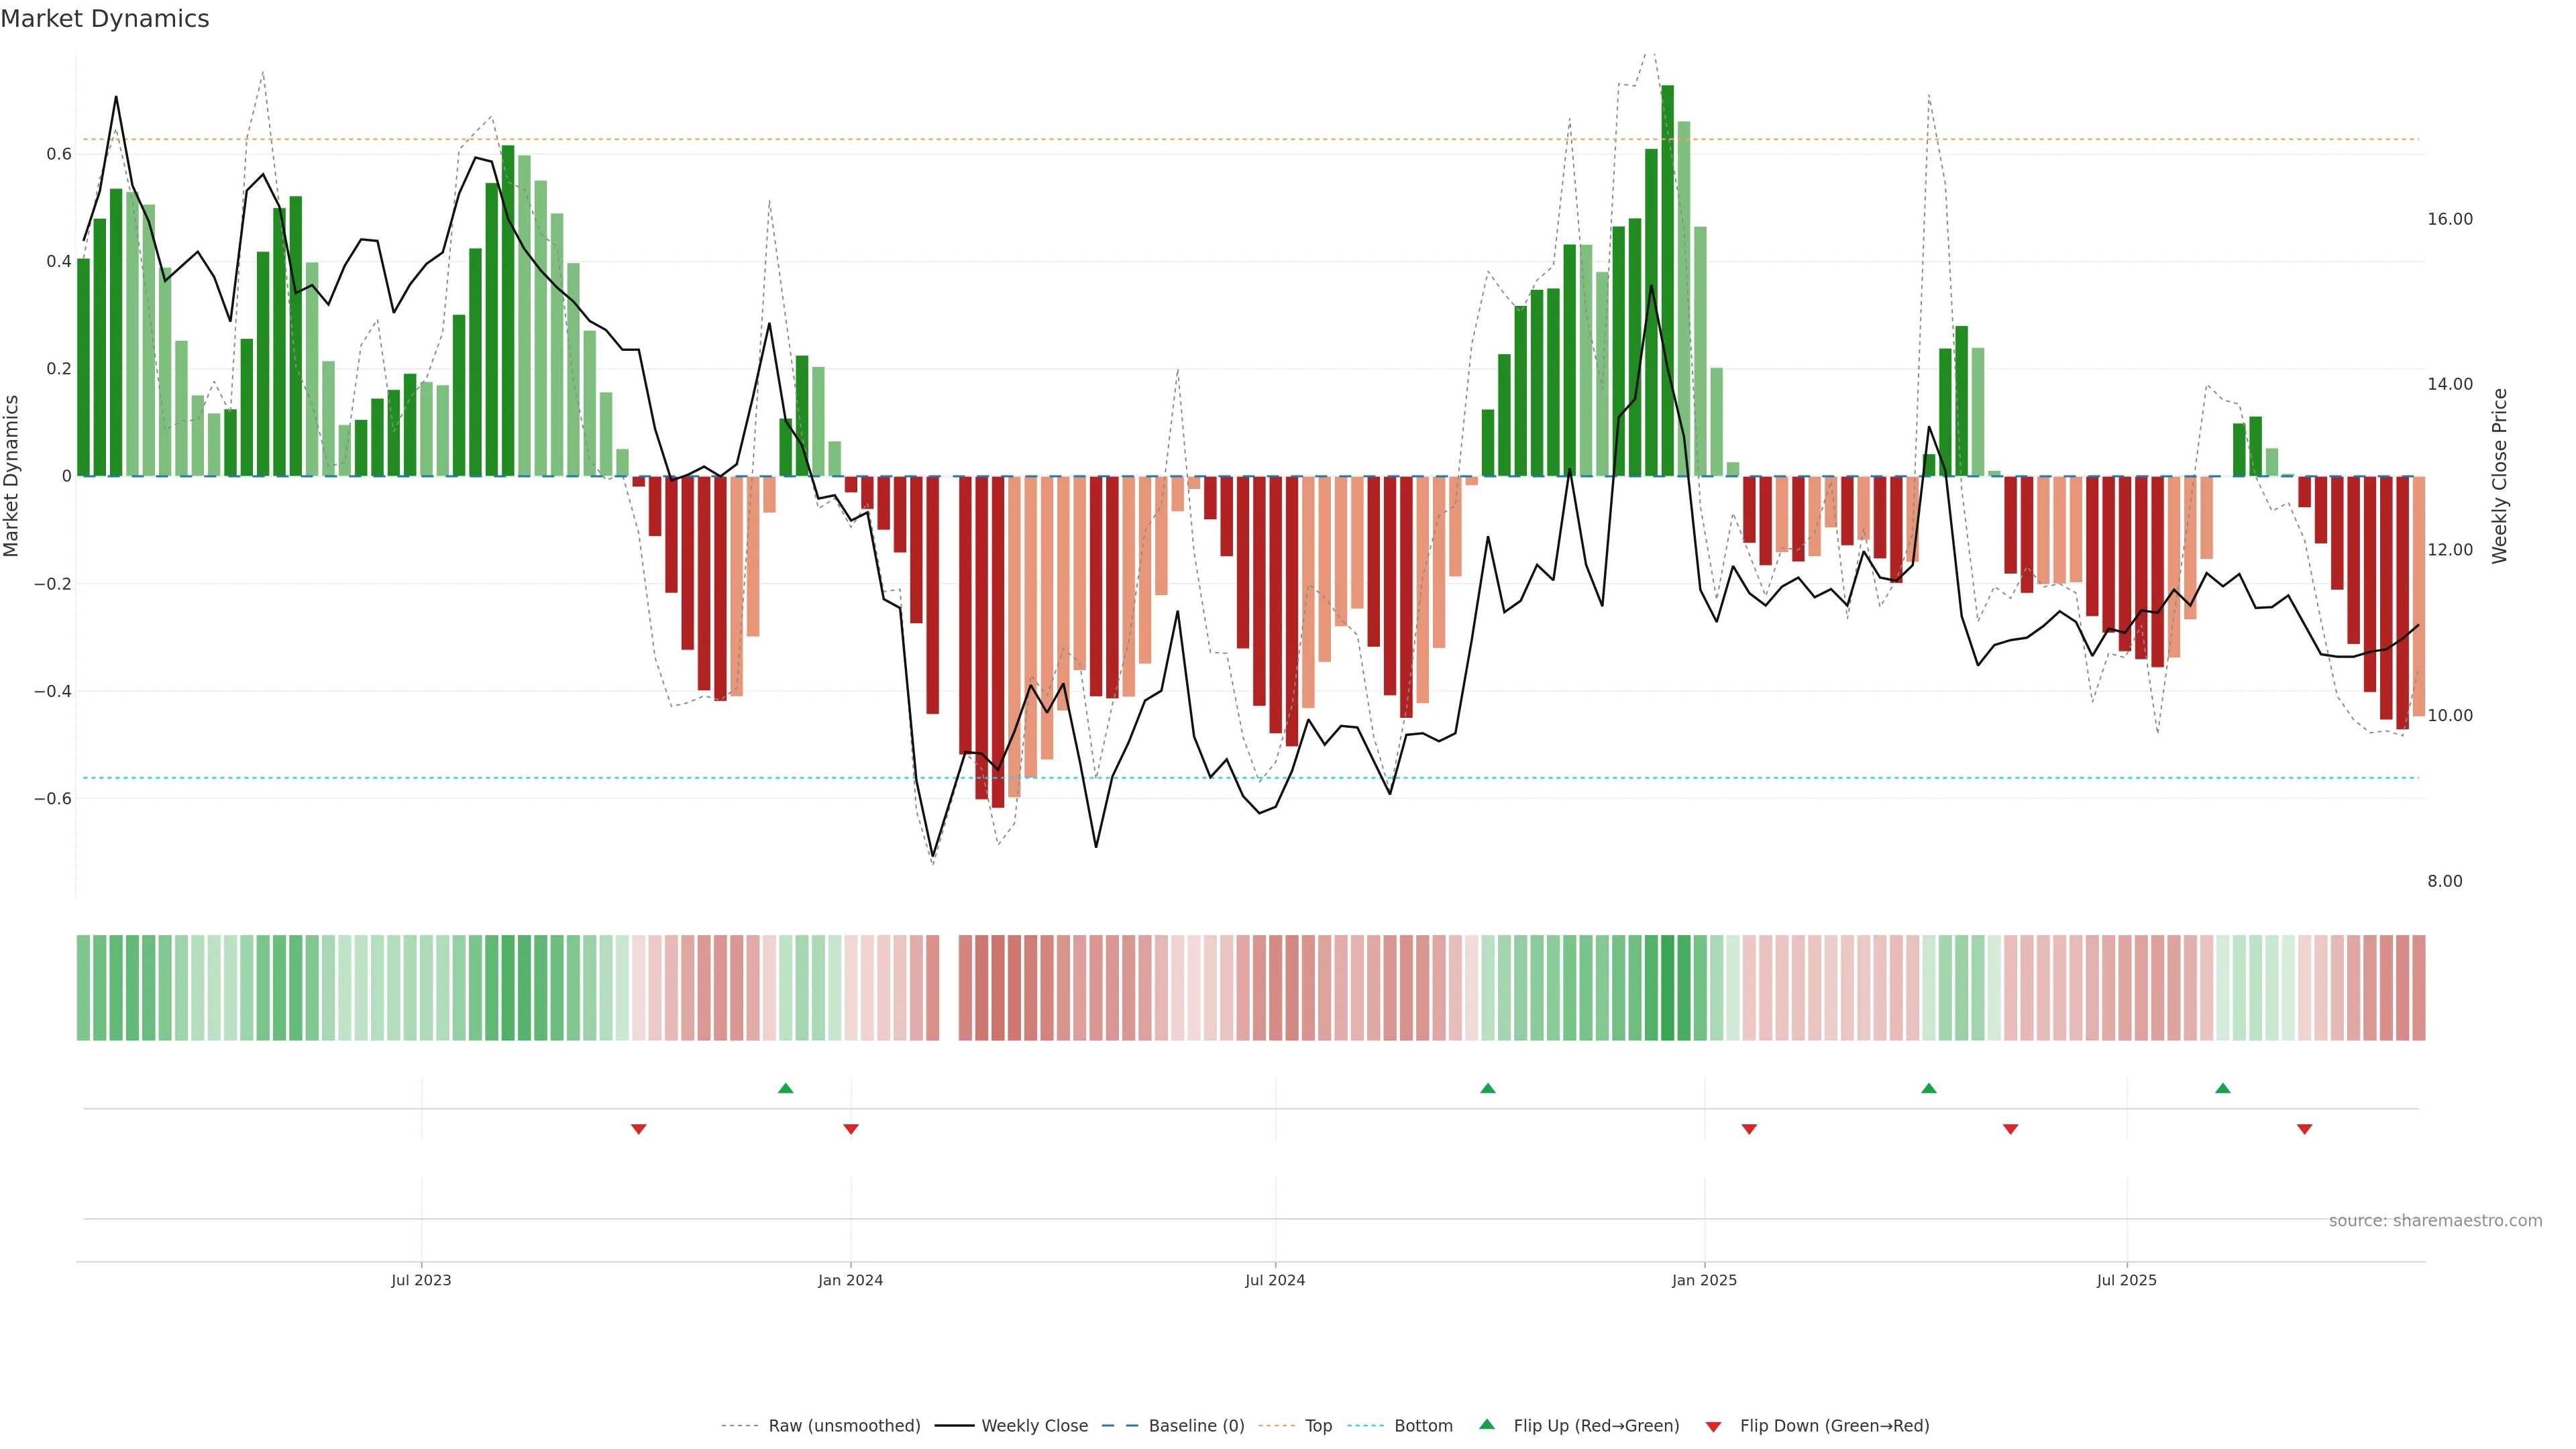Click the flip-up marker just before Jan 2025
2576x1449 pixels.
(1487, 1088)
